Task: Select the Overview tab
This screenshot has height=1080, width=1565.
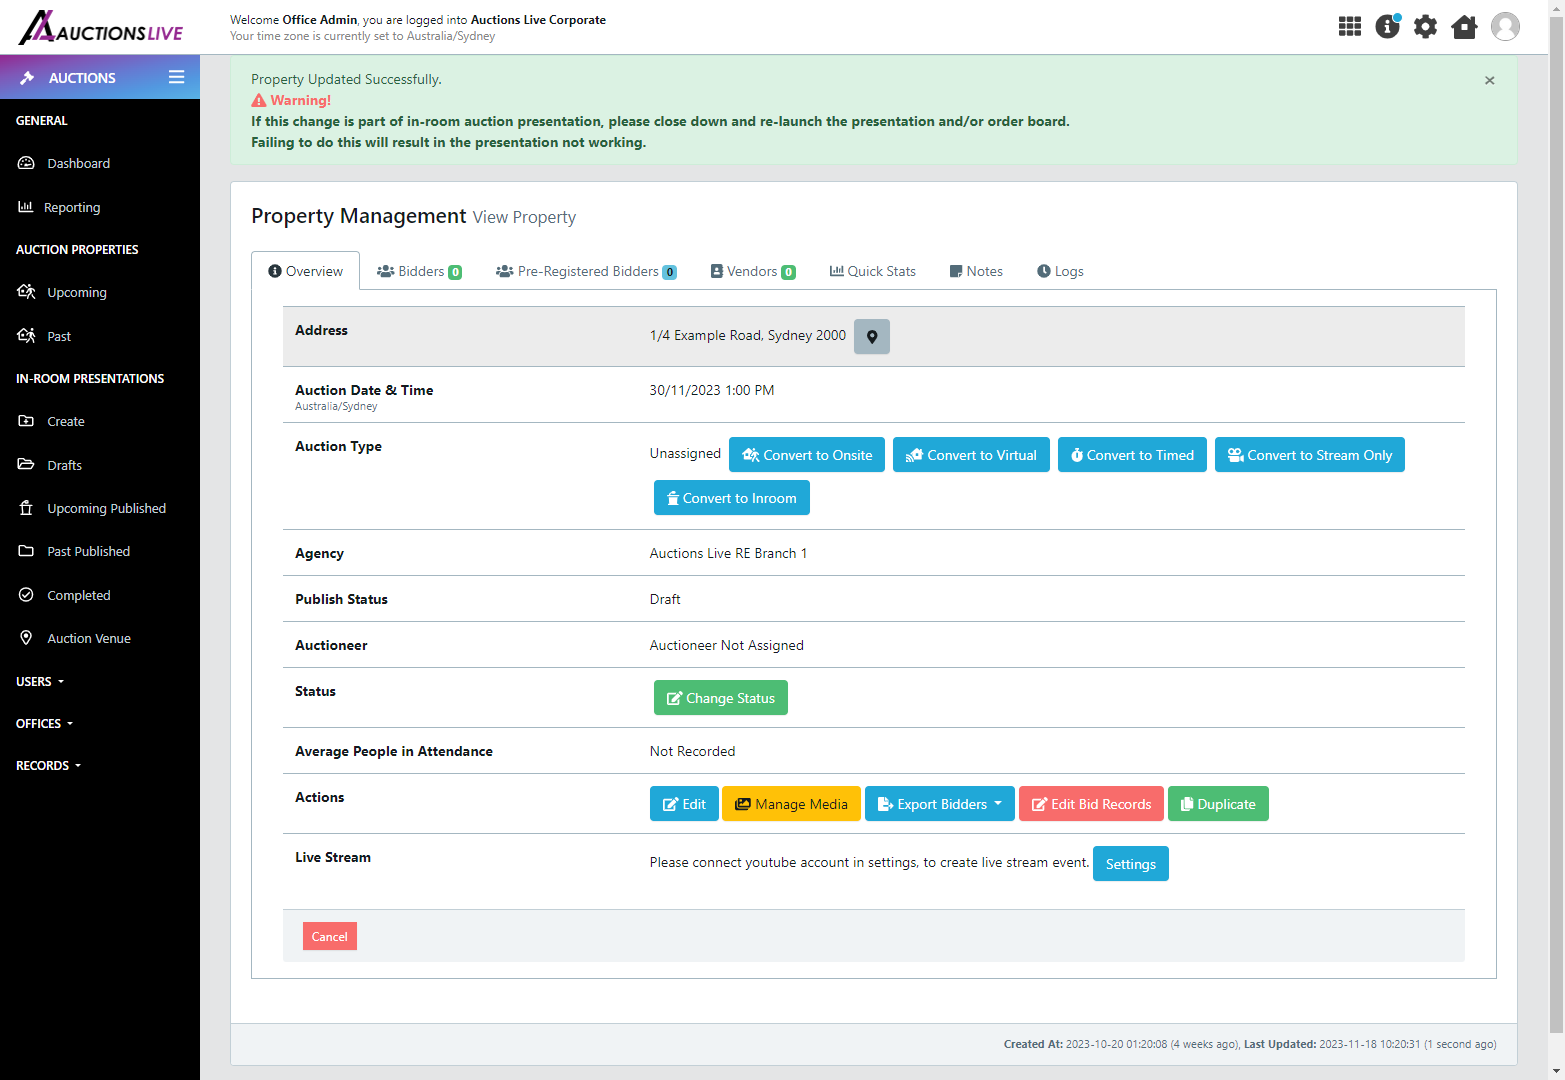Action: [x=305, y=271]
